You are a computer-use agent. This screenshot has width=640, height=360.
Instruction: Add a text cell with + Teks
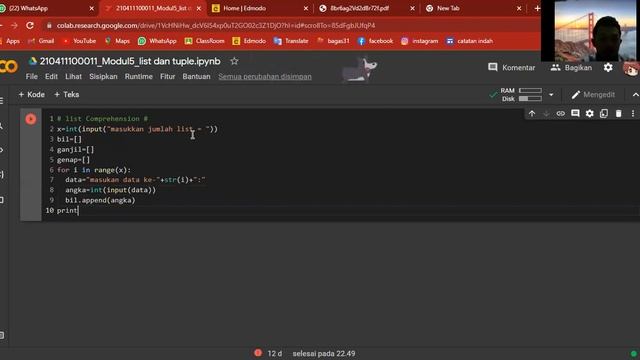67,95
